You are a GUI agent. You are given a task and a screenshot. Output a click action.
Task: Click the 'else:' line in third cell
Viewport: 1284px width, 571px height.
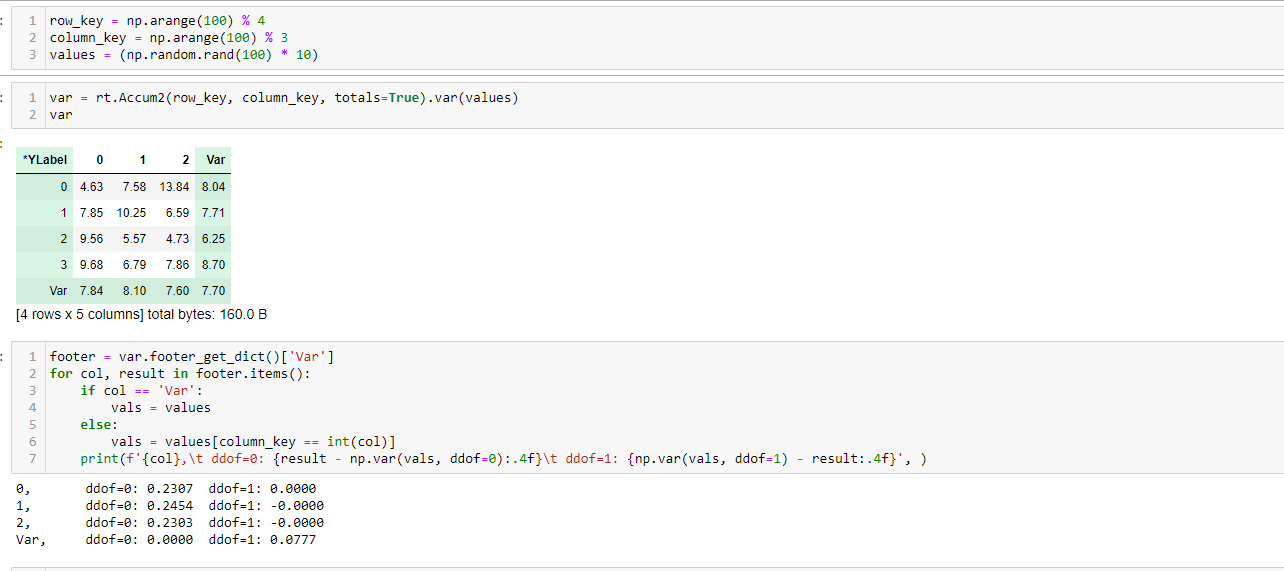click(99, 424)
